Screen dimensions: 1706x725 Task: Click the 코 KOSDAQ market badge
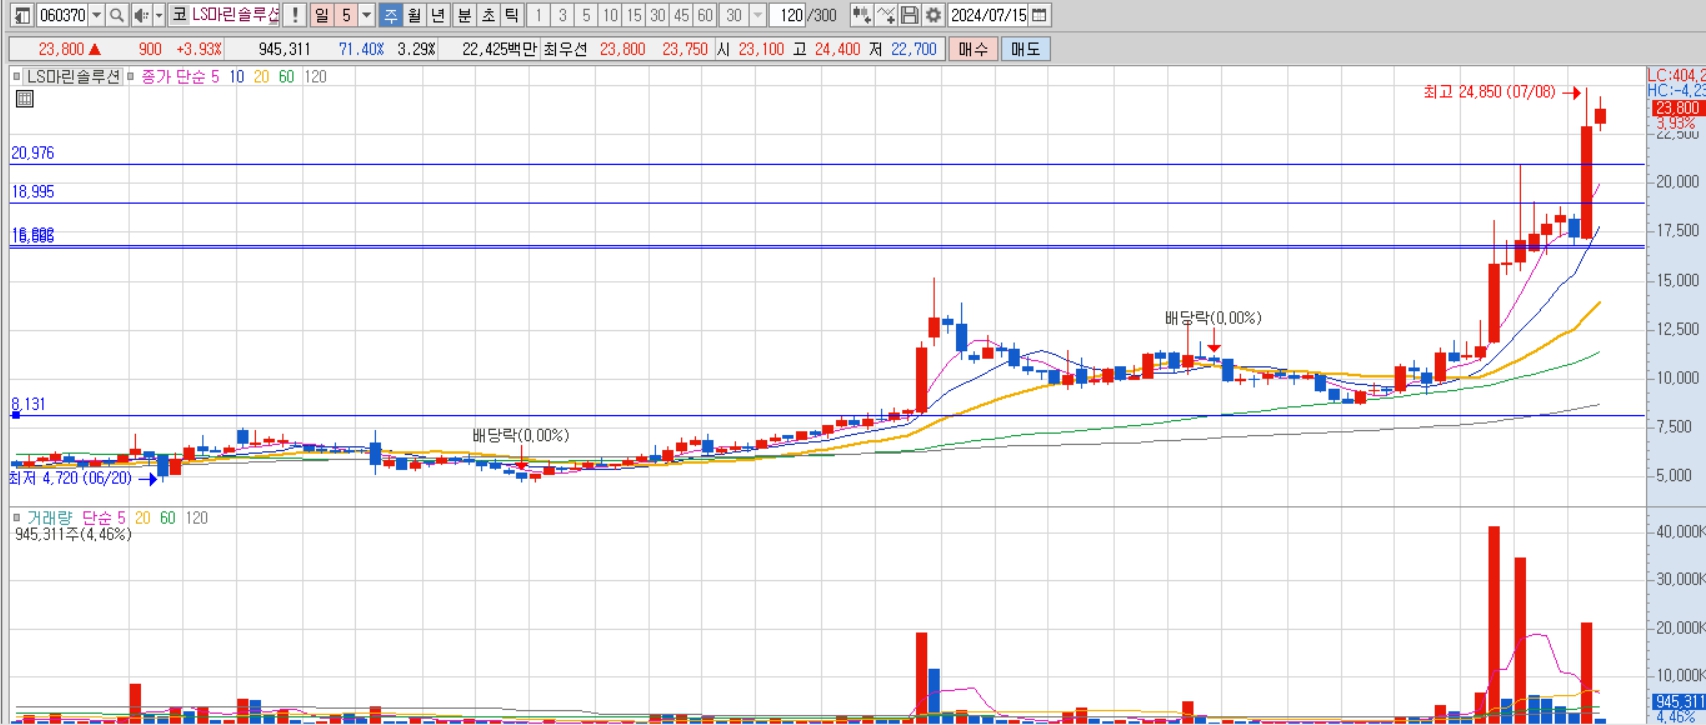(179, 15)
